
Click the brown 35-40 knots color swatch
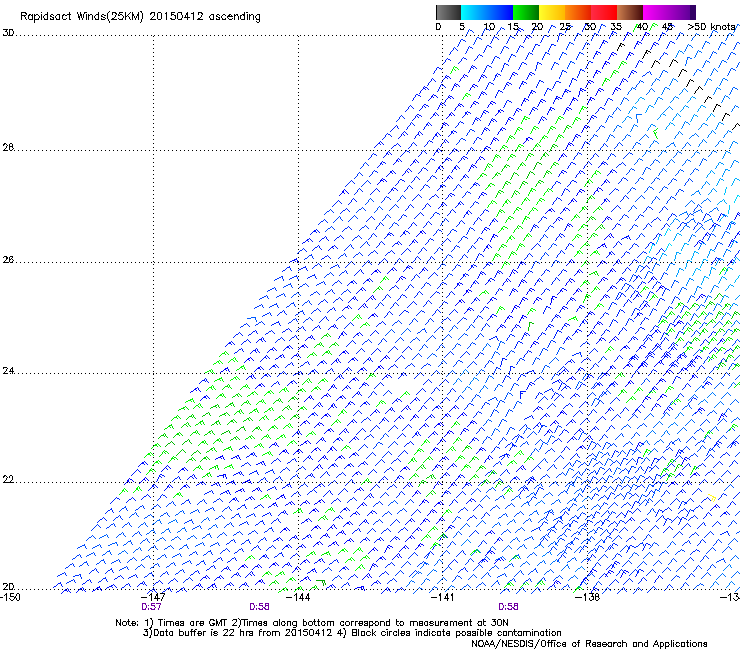630,12
